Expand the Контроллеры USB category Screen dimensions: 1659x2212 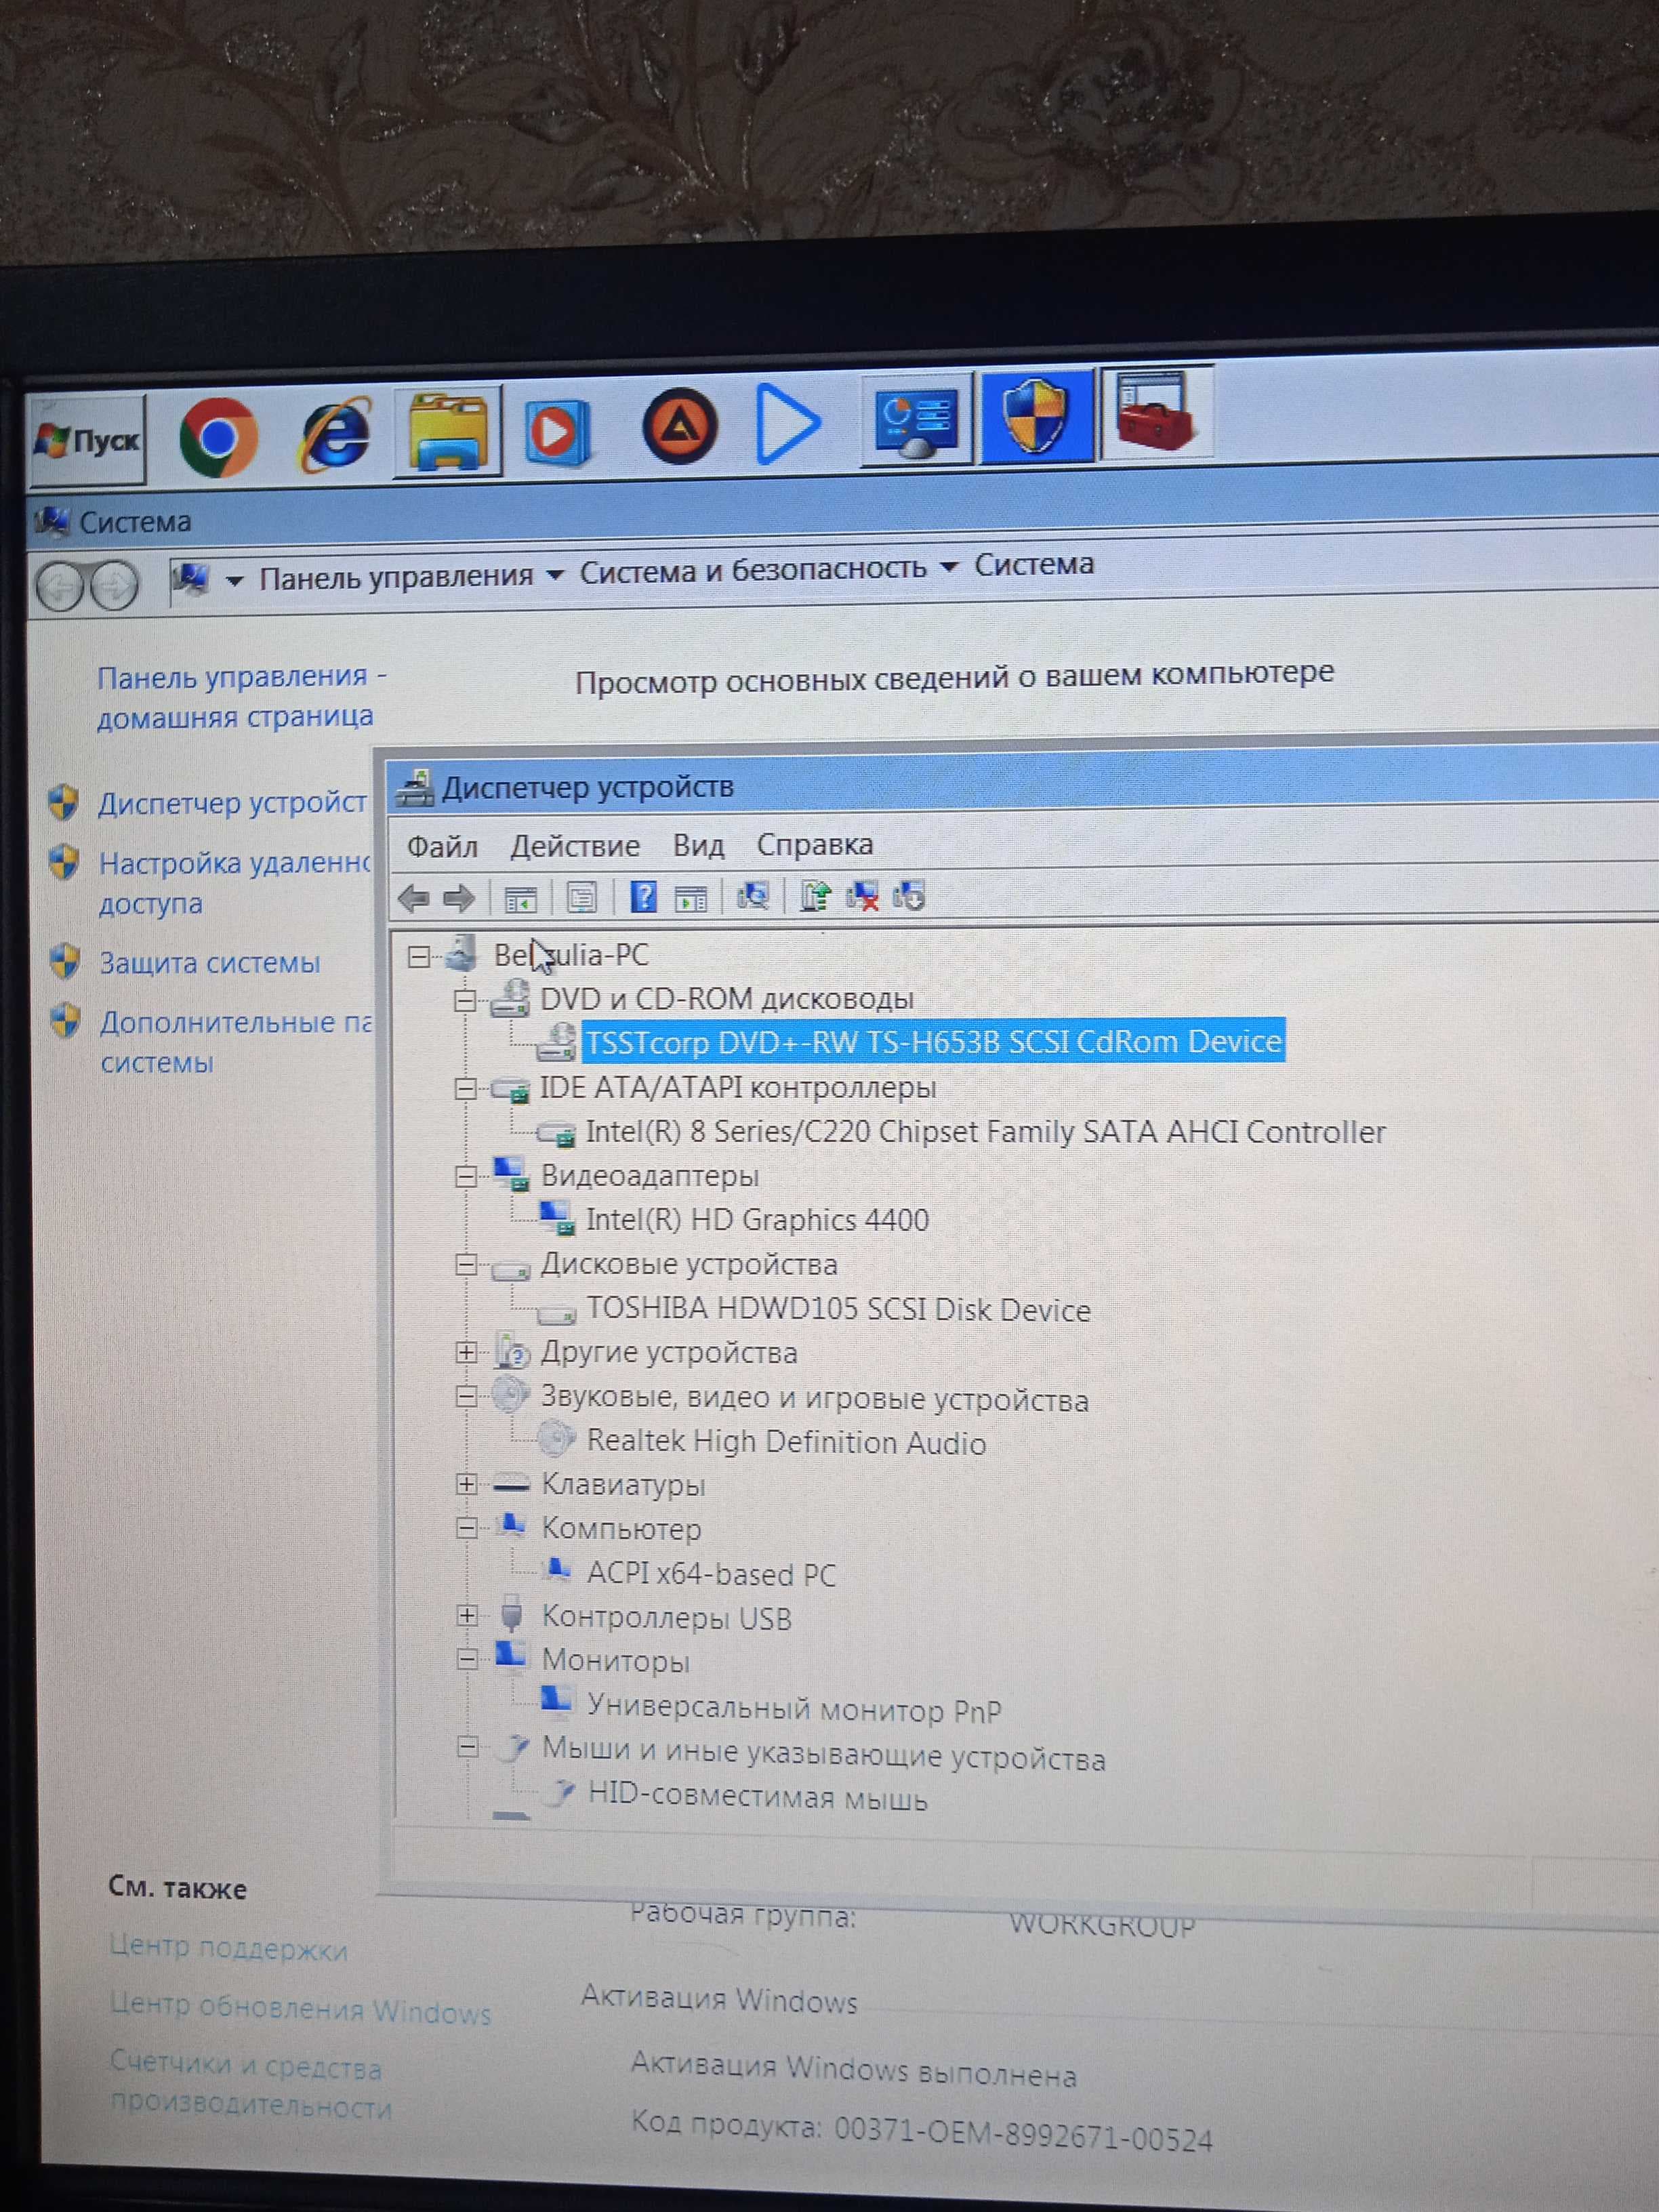(467, 1615)
